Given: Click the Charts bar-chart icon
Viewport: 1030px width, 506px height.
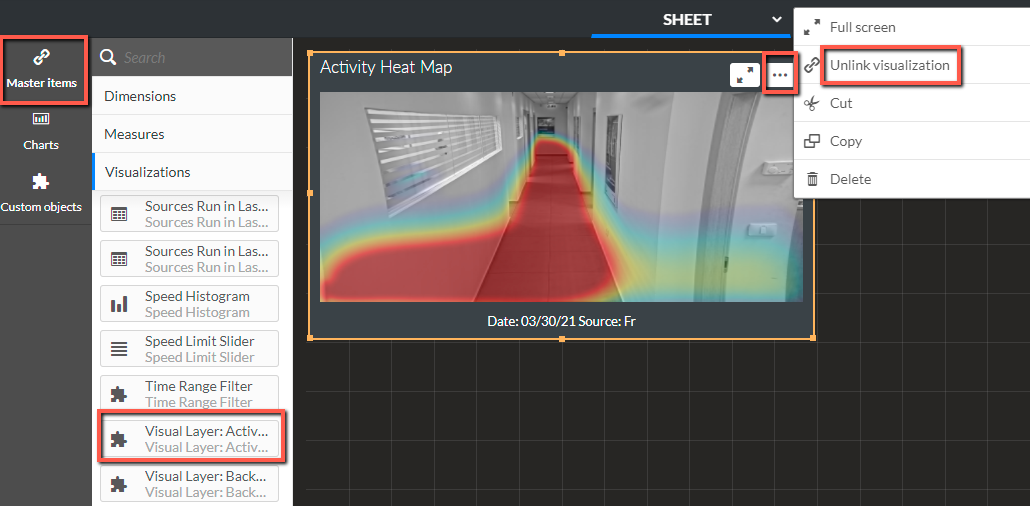Looking at the screenshot, I should tap(41, 119).
